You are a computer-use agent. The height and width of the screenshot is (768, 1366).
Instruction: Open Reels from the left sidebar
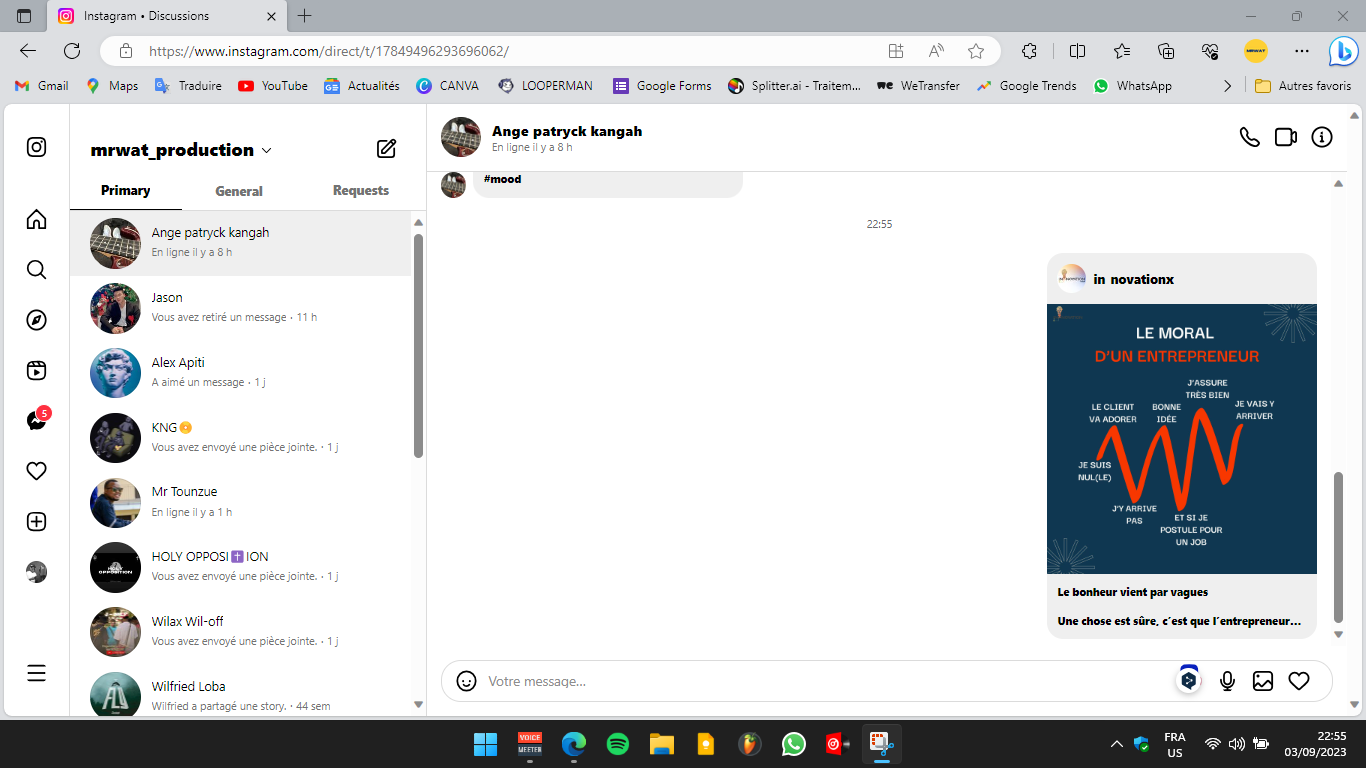(x=36, y=371)
